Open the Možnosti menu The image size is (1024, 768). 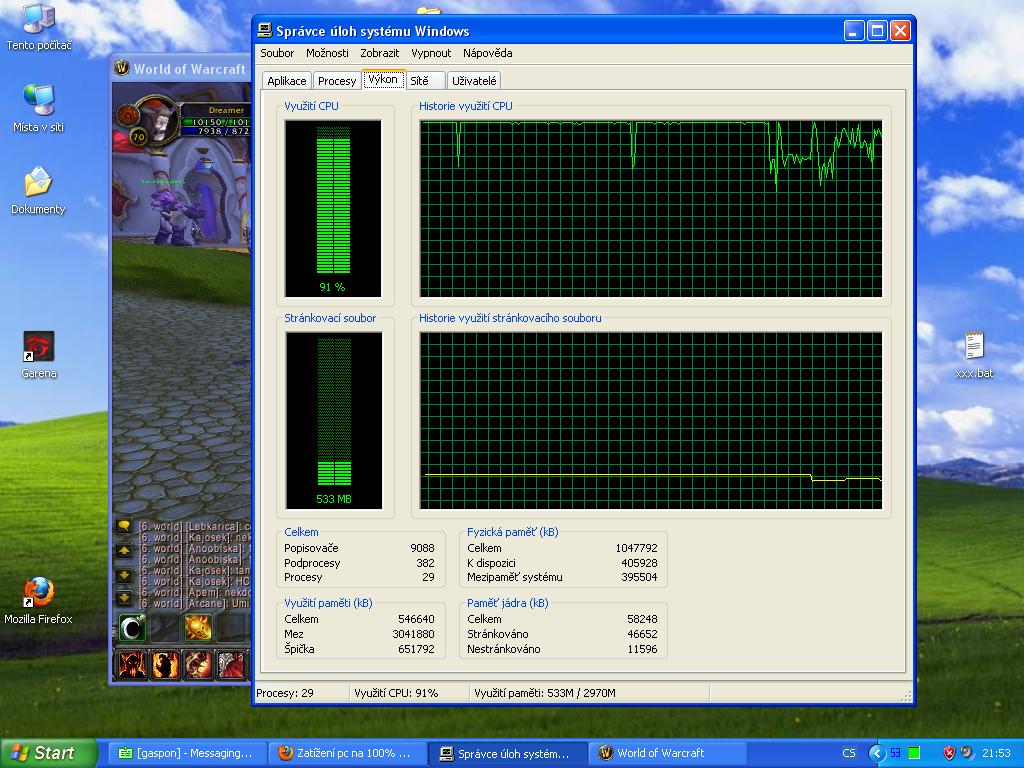[x=327, y=53]
